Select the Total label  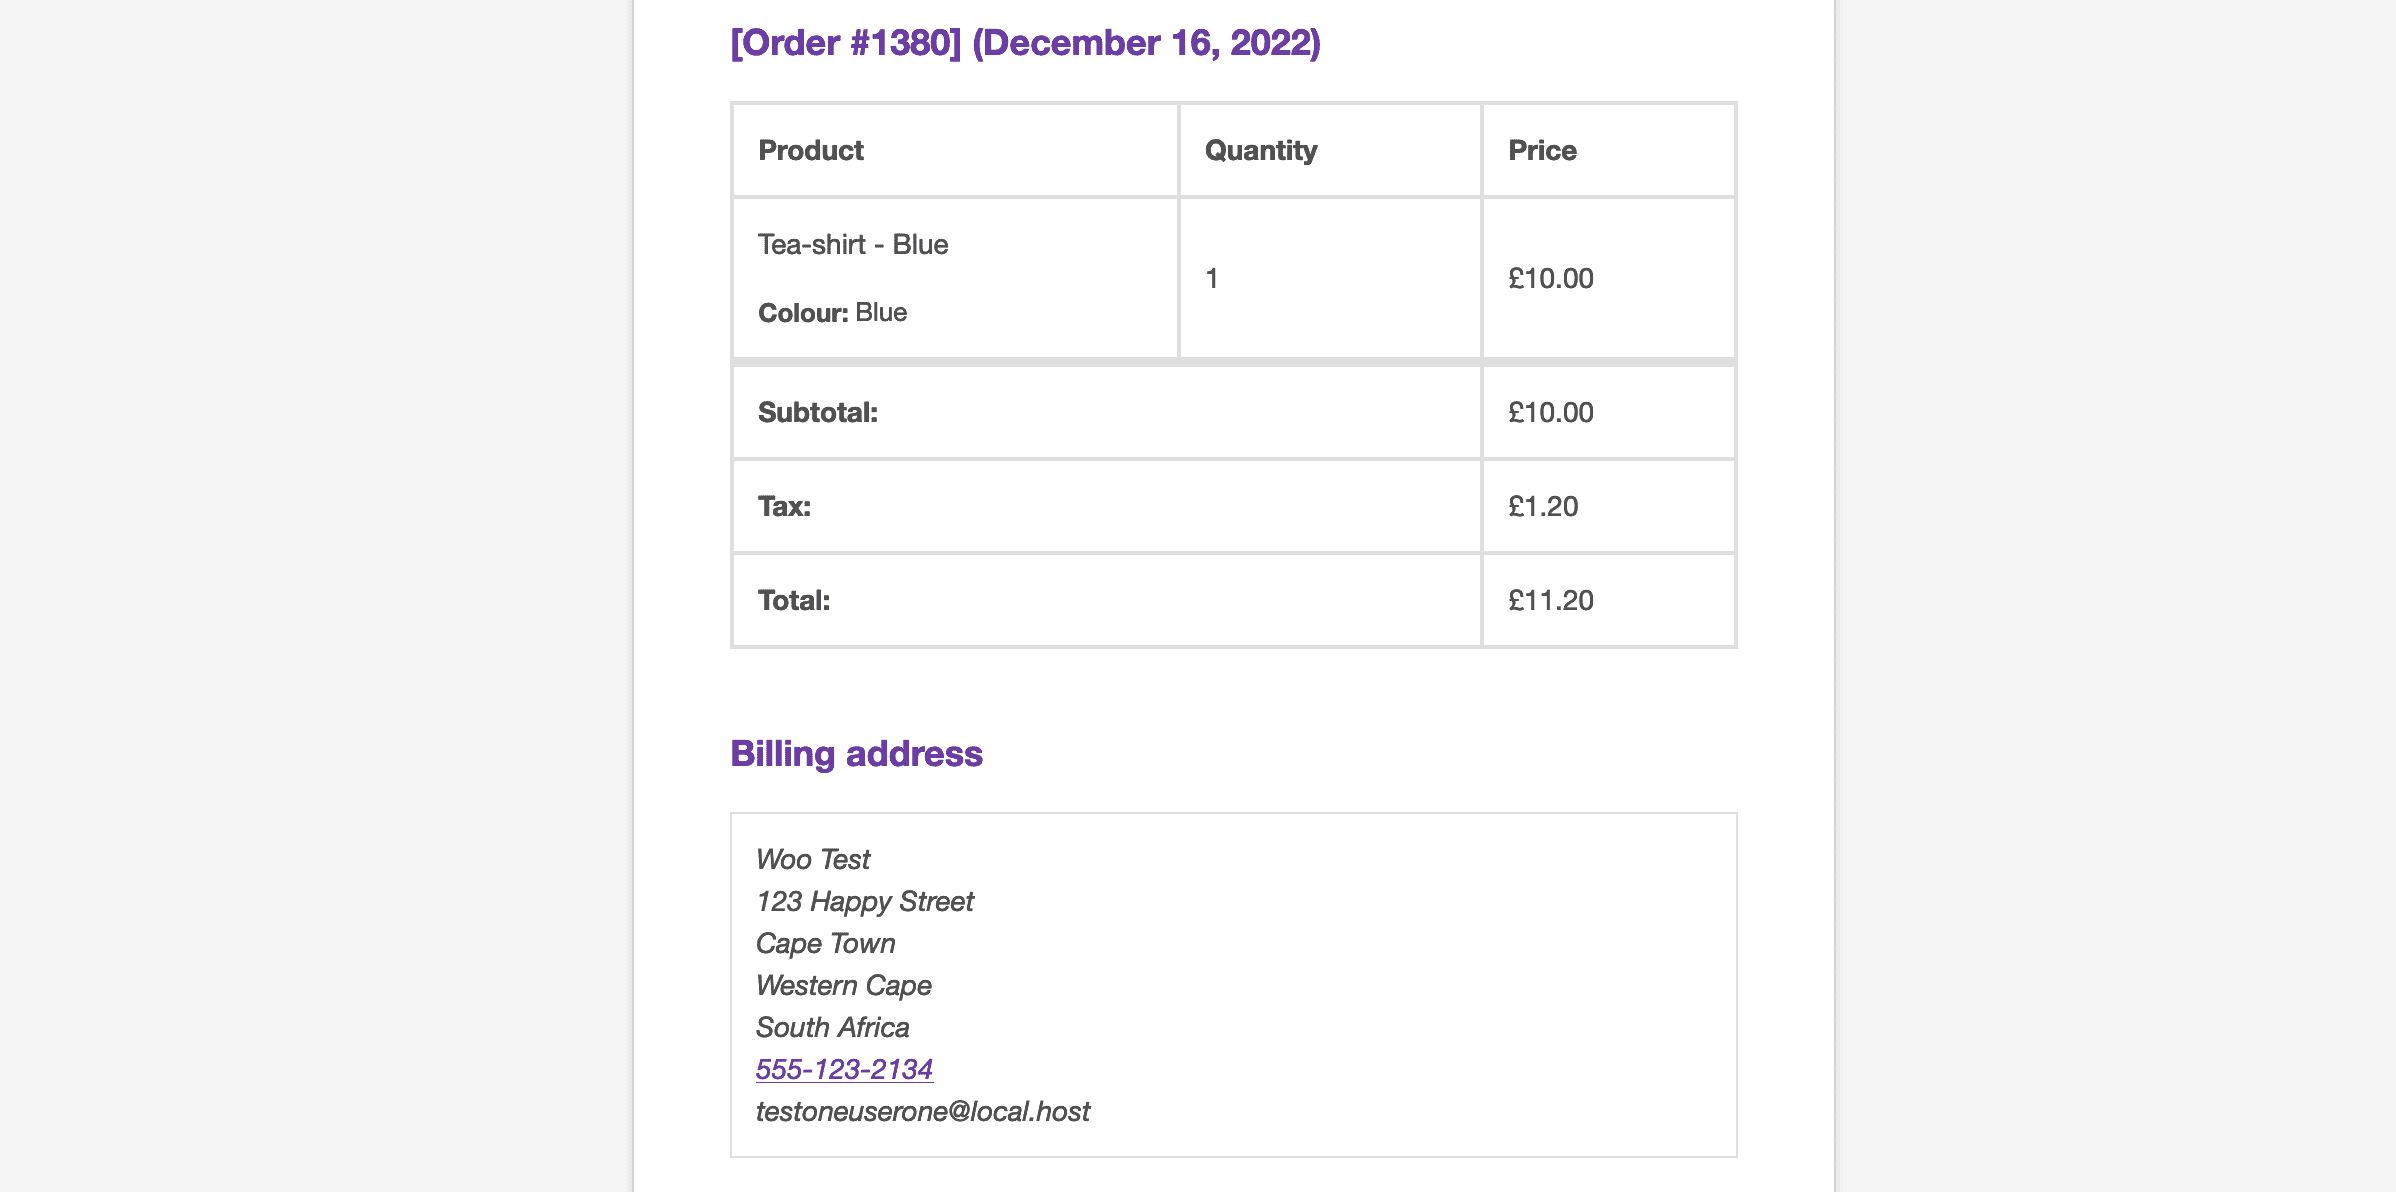click(x=794, y=600)
